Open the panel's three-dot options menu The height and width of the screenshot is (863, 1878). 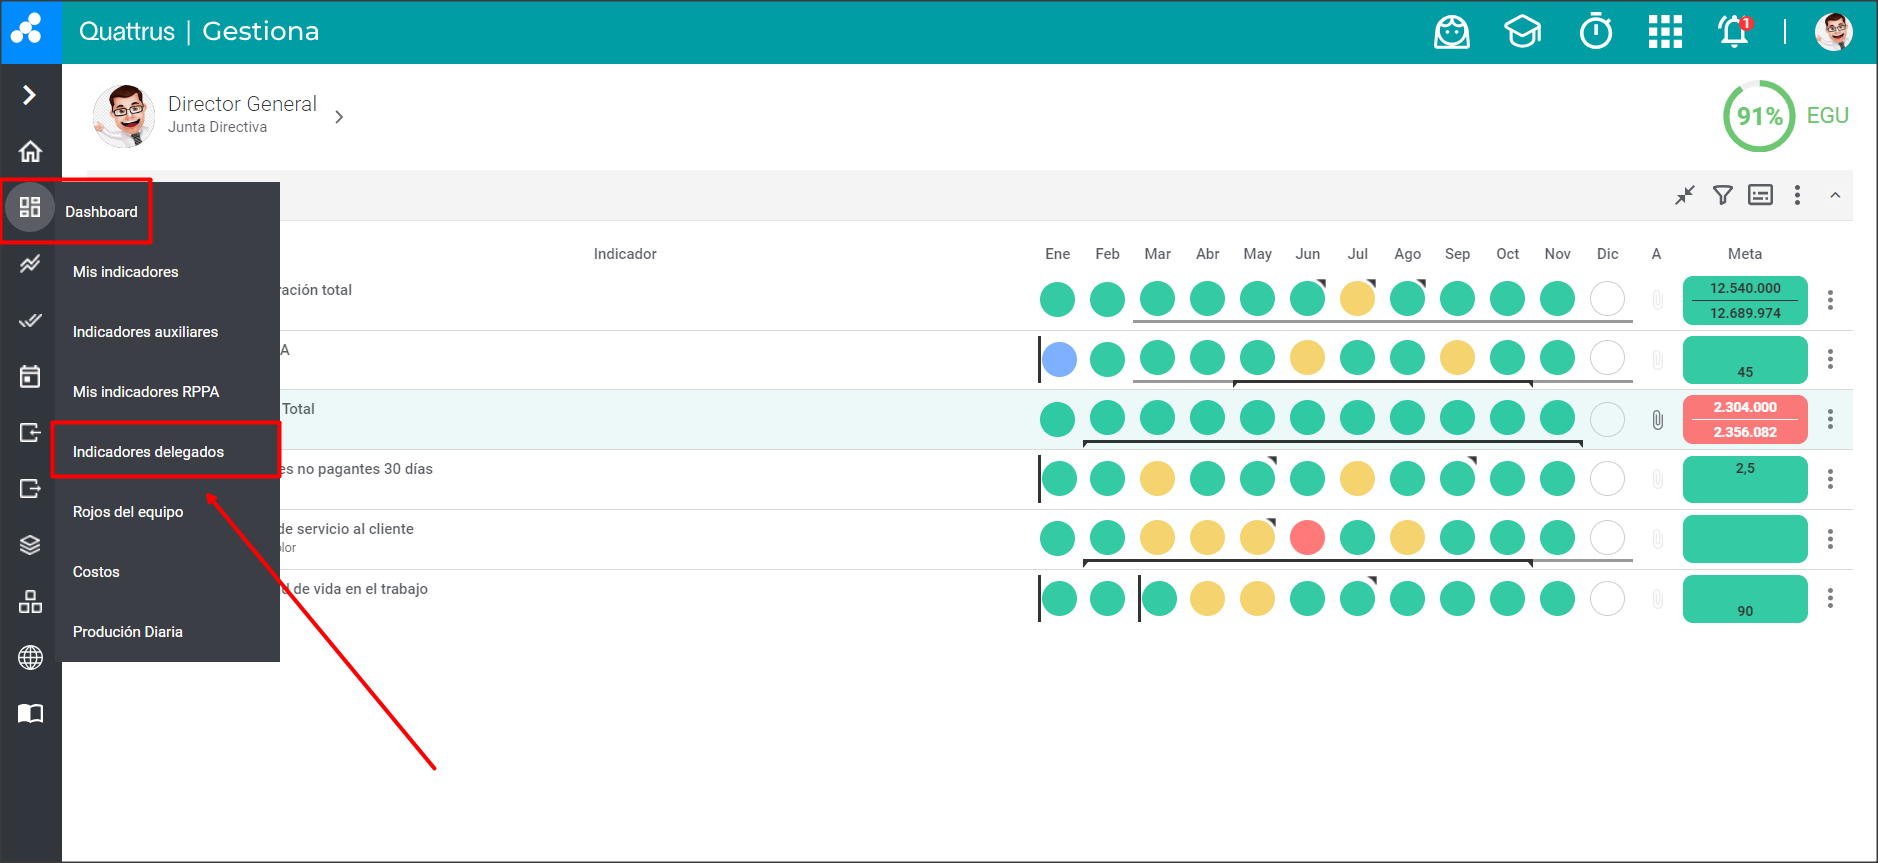pos(1797,195)
